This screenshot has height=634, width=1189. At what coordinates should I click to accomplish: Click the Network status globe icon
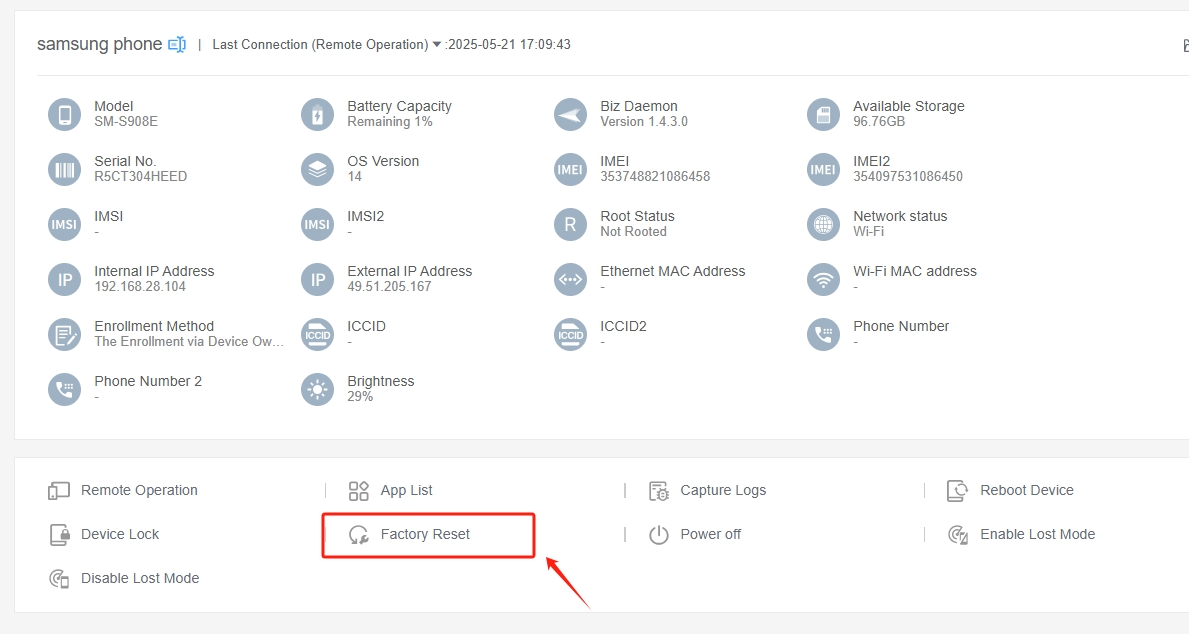tap(823, 224)
